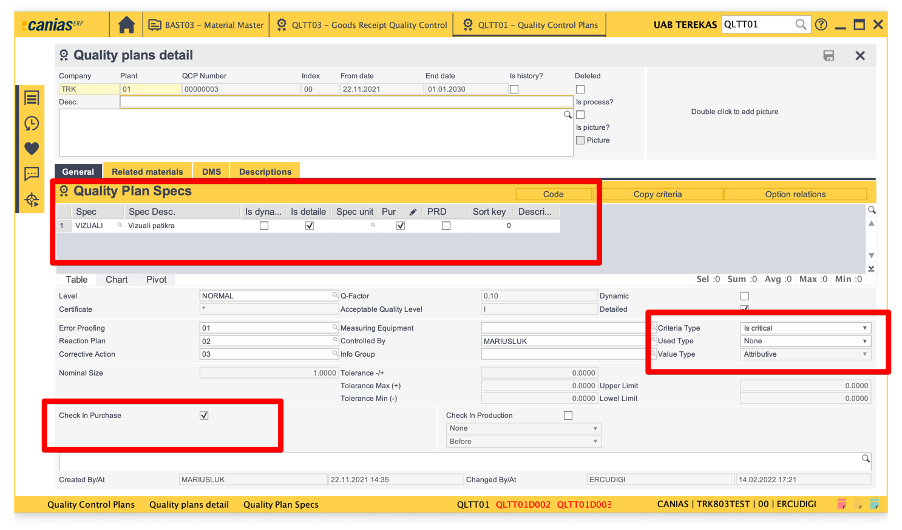Click the list menu sidebar icon
This screenshot has width=902, height=530.
point(32,98)
